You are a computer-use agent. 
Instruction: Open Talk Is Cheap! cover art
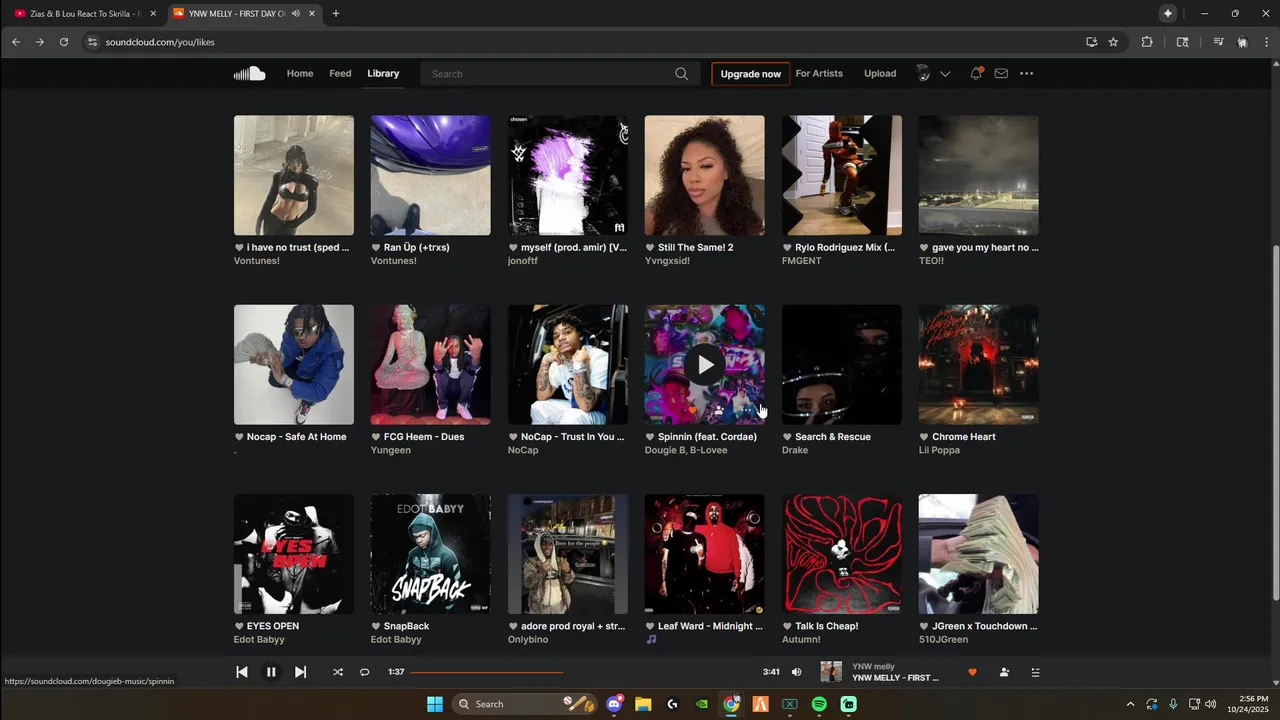[x=842, y=554]
